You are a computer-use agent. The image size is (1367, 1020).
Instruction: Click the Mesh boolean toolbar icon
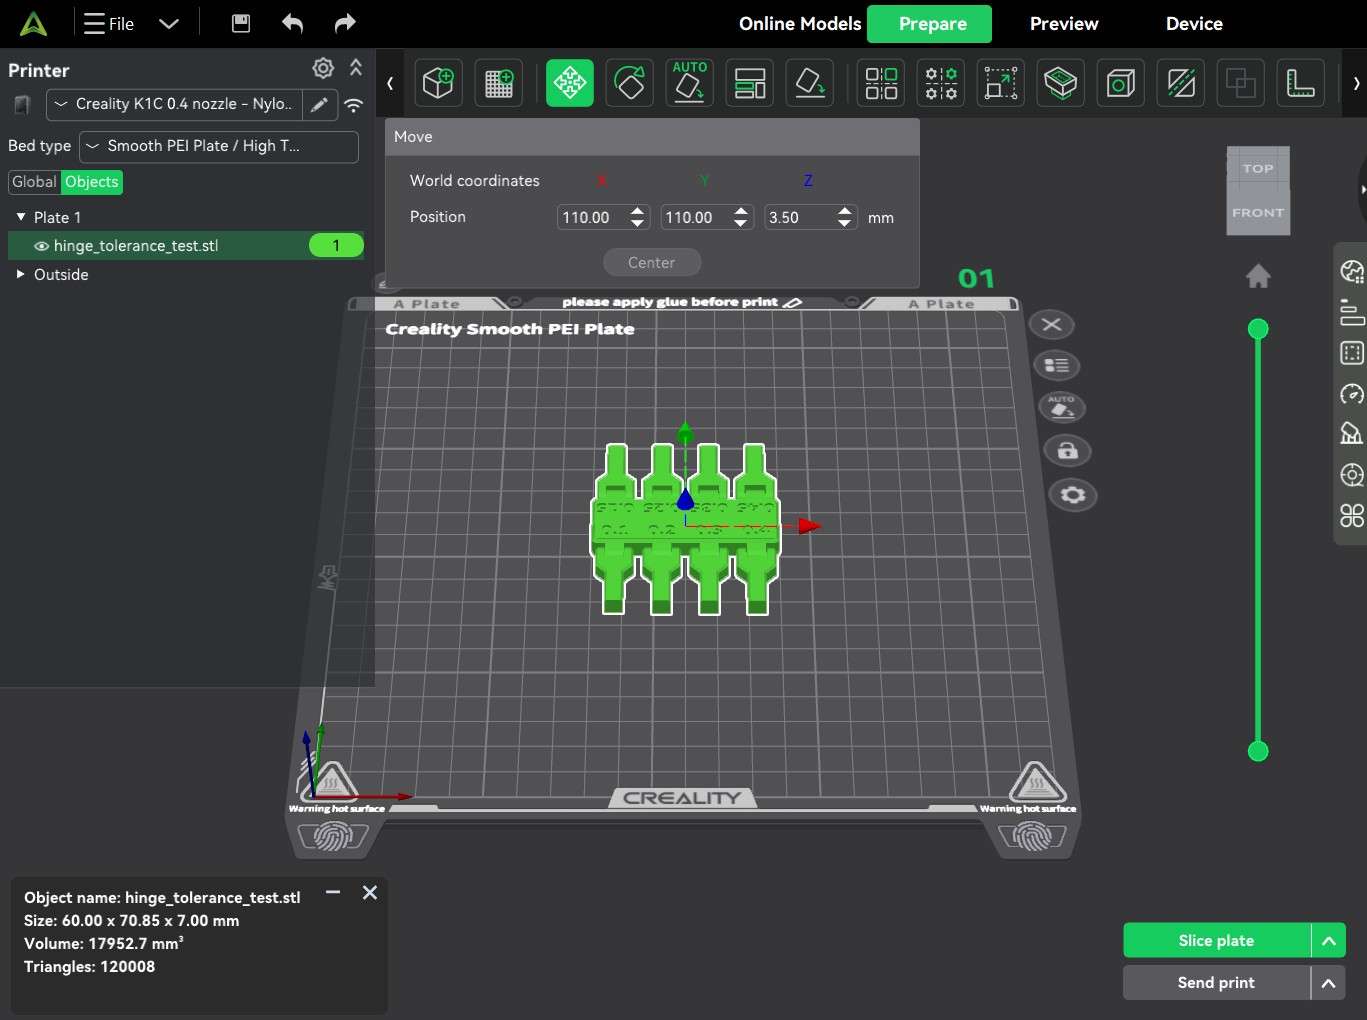tap(1241, 83)
